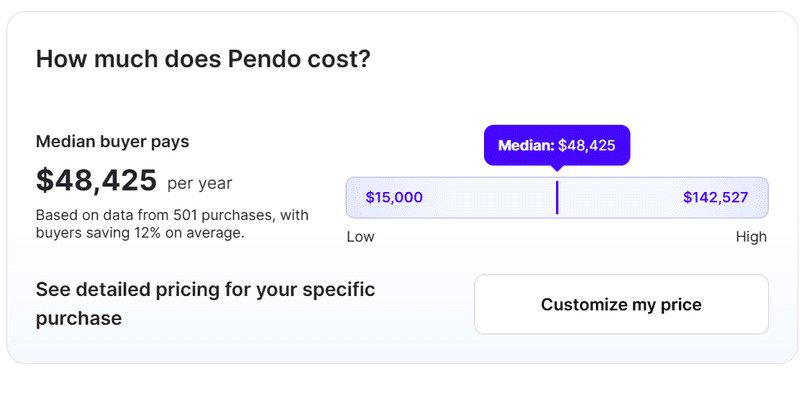Click the 'High' label under price bar
800x404 pixels.
tap(751, 237)
